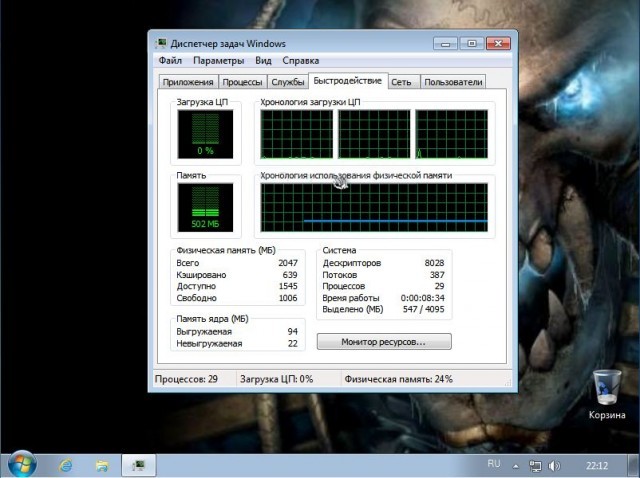The width and height of the screenshot is (640, 478).
Task: Switch to the Процессы tab
Action: click(x=242, y=82)
